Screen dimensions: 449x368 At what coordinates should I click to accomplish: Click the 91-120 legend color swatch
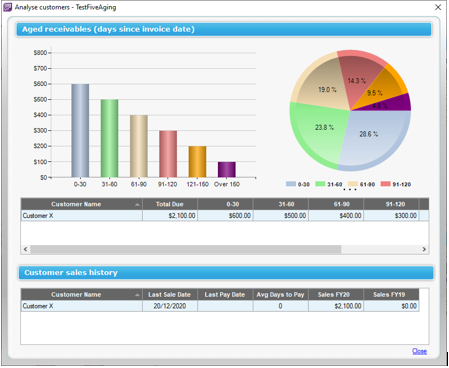pyautogui.click(x=385, y=184)
